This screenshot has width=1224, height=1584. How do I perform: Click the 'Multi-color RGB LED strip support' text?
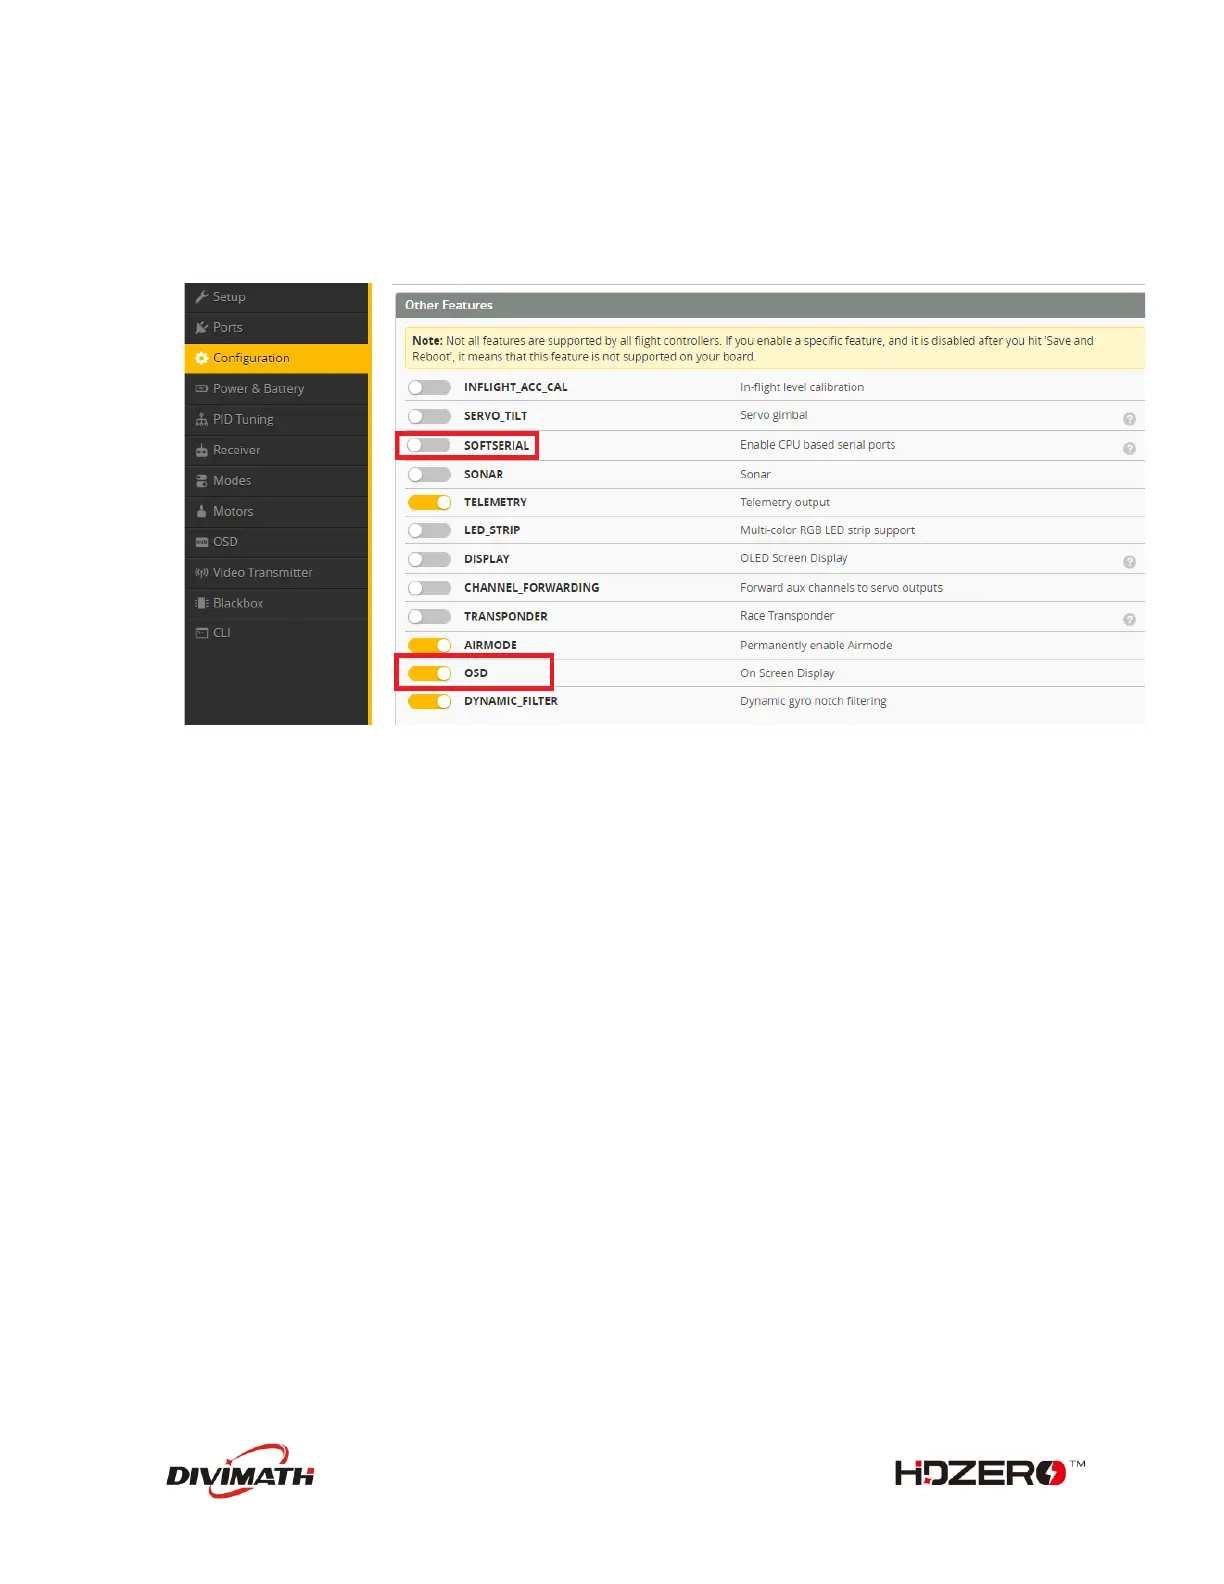pos(827,530)
